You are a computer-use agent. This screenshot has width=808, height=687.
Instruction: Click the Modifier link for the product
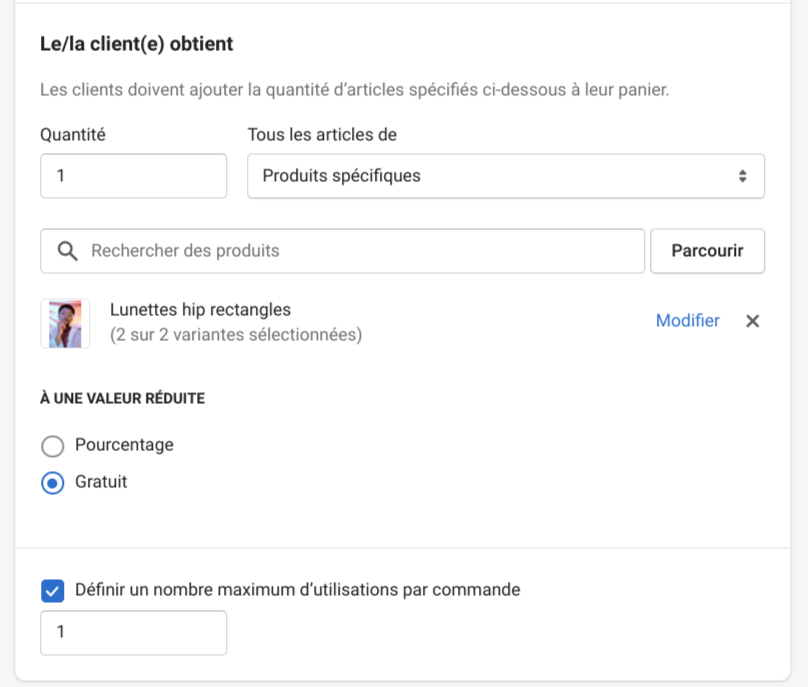point(687,321)
